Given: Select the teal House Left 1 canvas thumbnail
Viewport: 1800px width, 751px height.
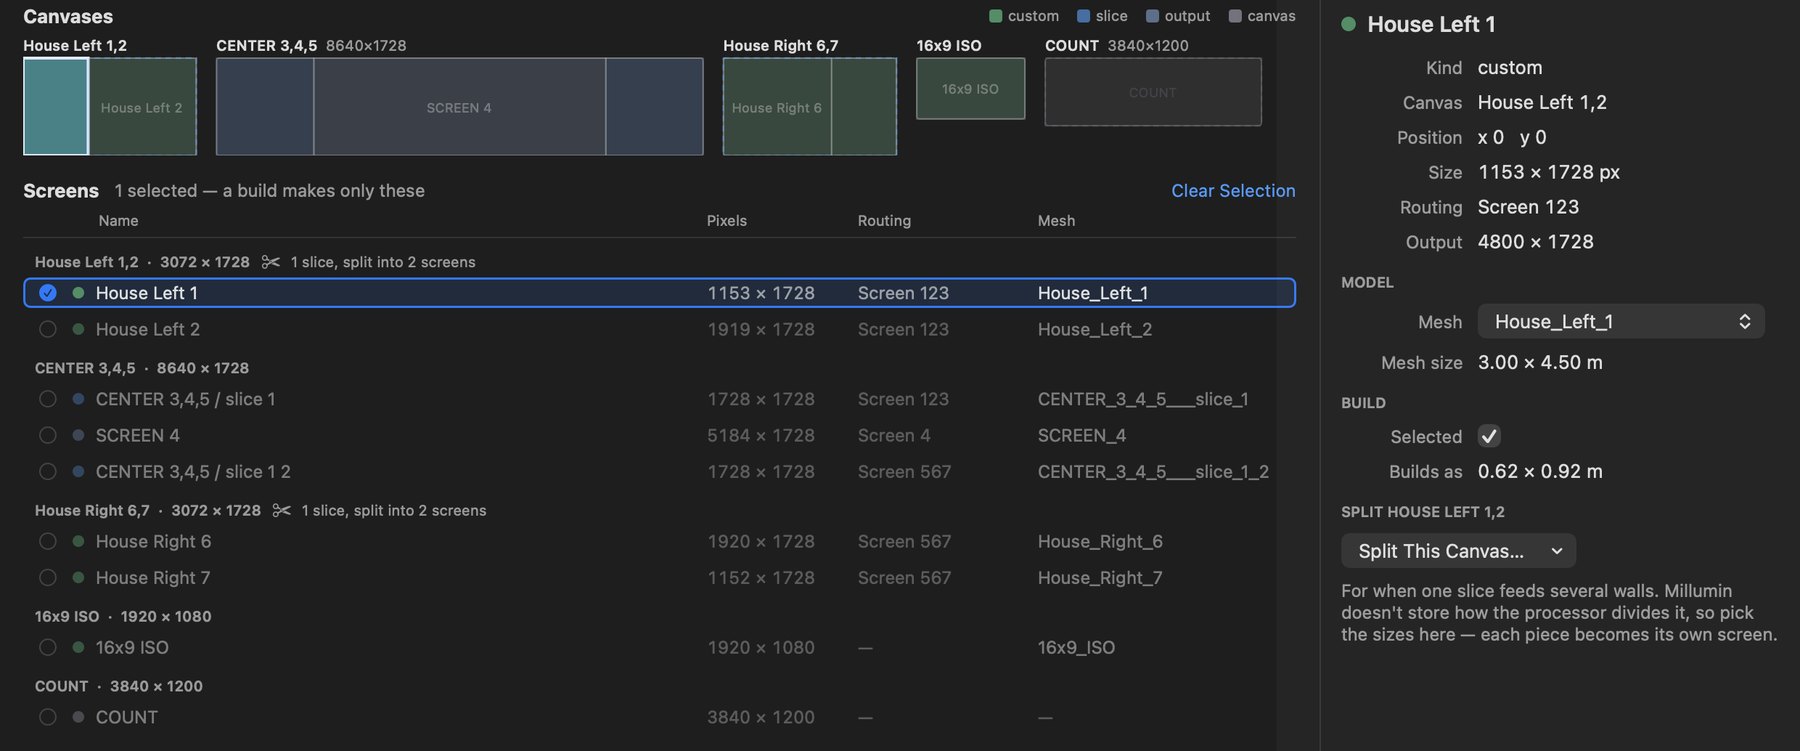Looking at the screenshot, I should [x=56, y=106].
